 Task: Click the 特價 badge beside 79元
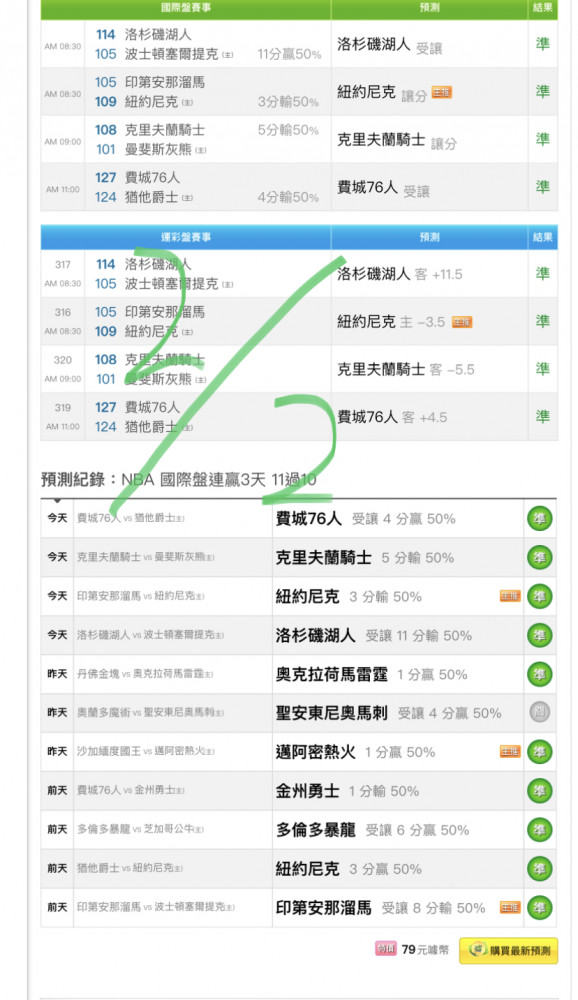[385, 949]
